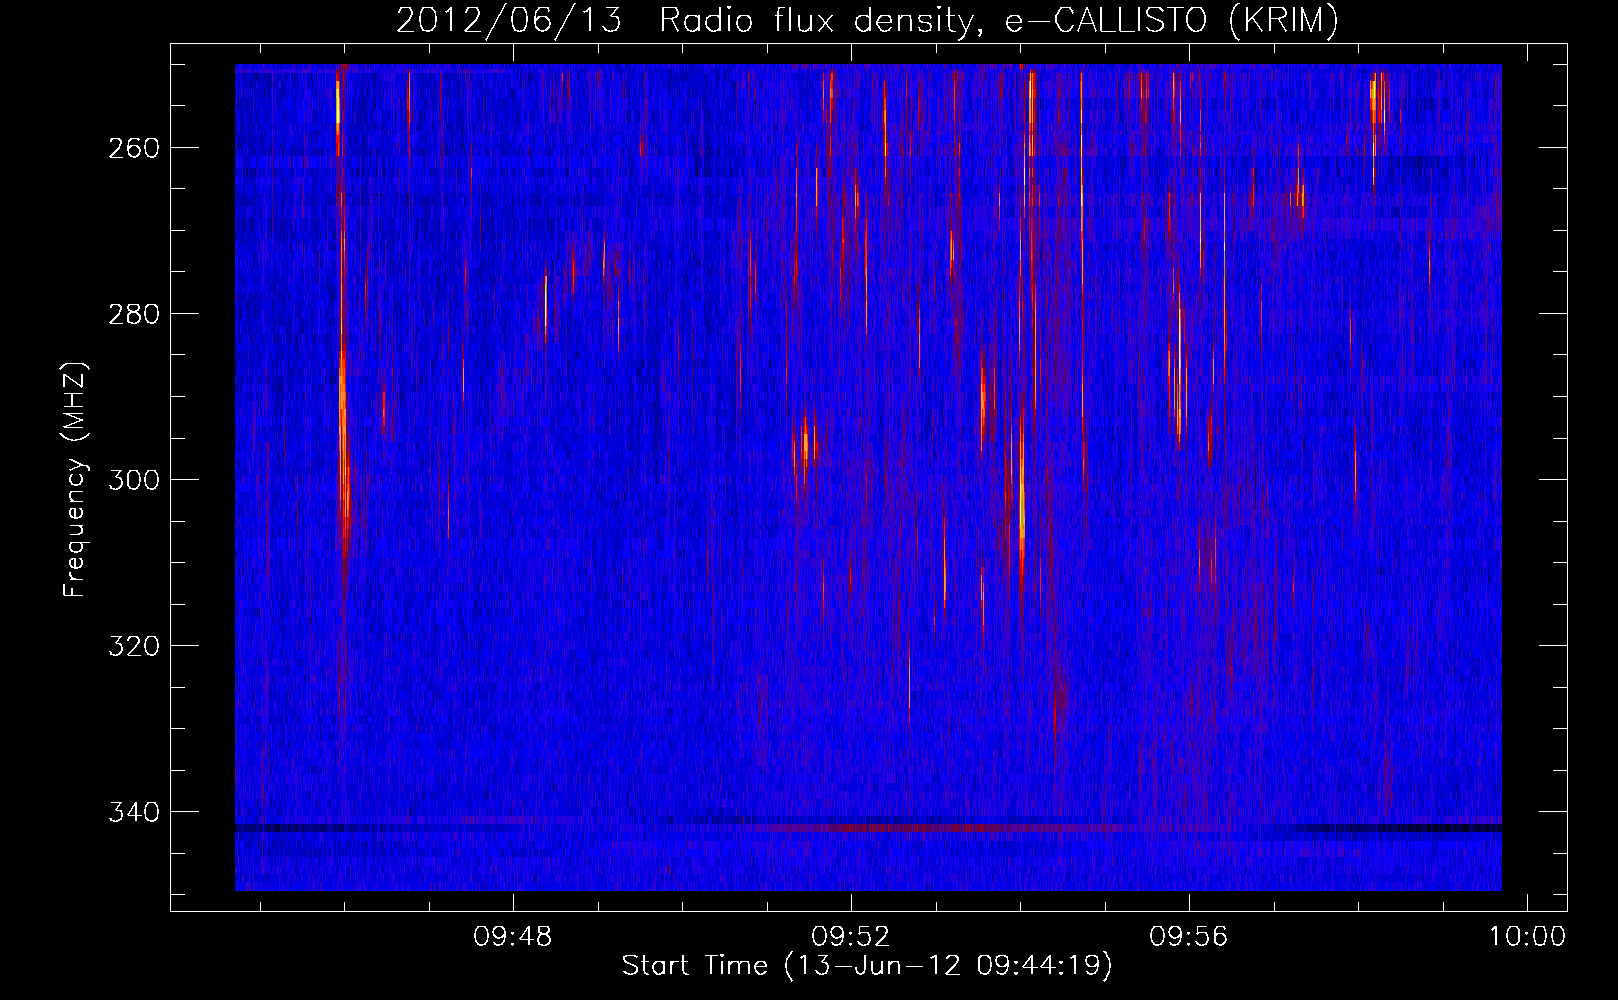Select the 320 frequency tick label
Screen dimensions: 1618x1000
click(133, 646)
